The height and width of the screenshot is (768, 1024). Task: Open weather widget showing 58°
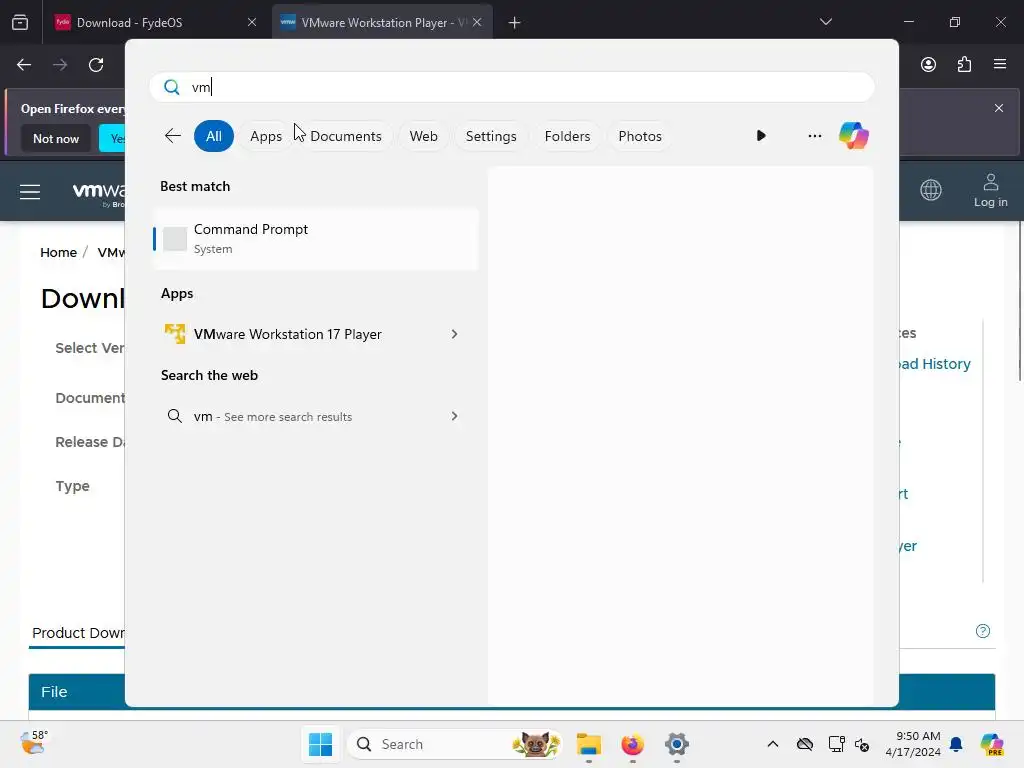click(x=33, y=743)
